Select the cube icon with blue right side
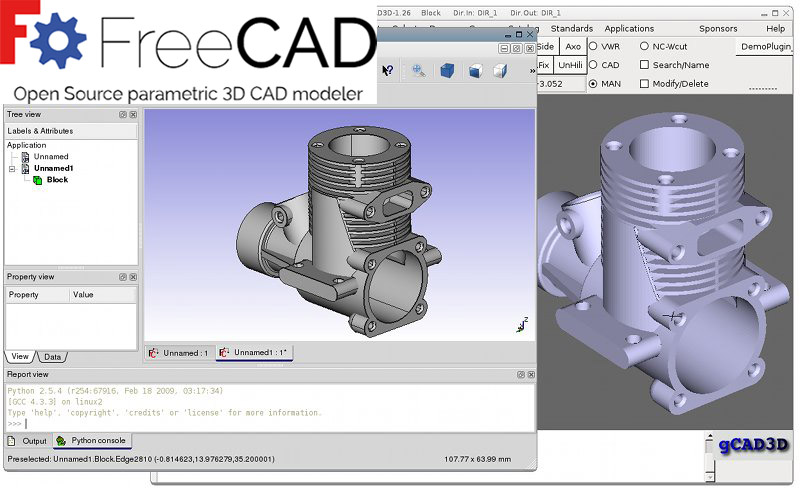The height and width of the screenshot is (488, 800). tap(500, 70)
